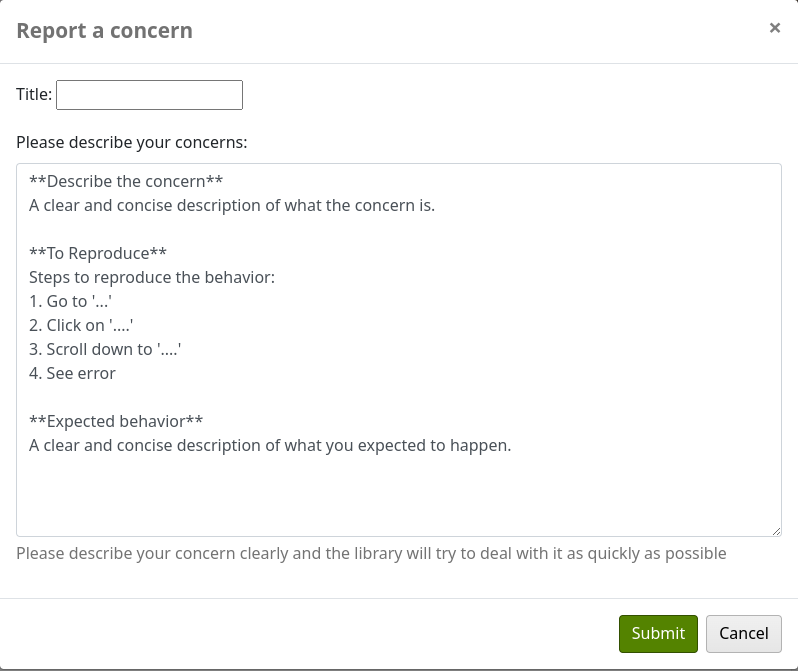Place cursor on '4. See error' line
Viewport: 798px width, 671px height.
click(x=72, y=373)
